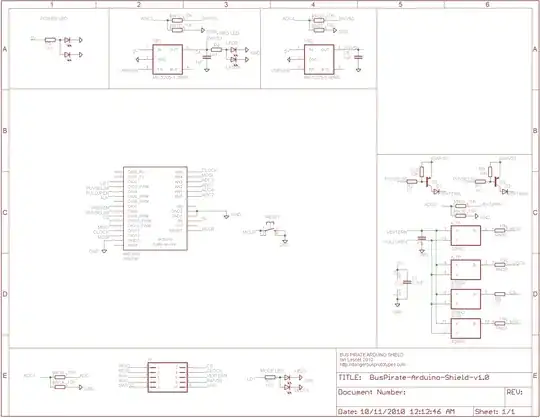Click the capacitor right of second regulator output

click(x=359, y=57)
